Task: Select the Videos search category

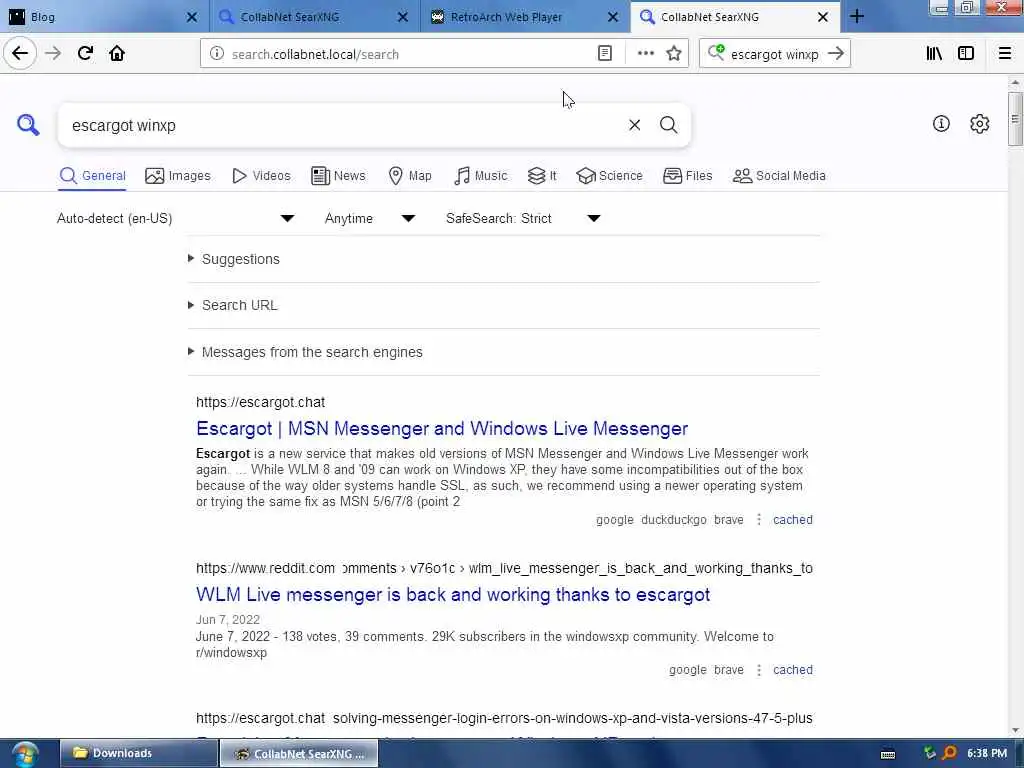Action: pos(261,176)
